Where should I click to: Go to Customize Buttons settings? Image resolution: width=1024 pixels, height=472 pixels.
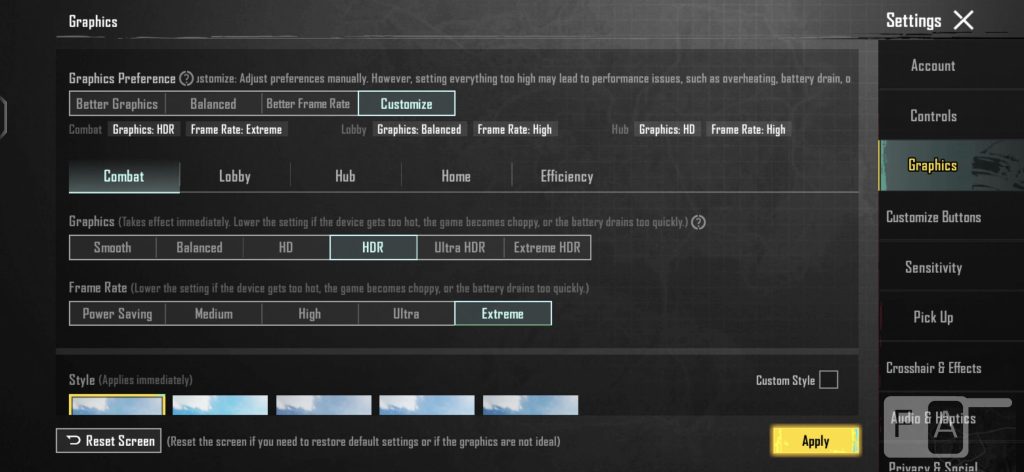click(x=933, y=217)
